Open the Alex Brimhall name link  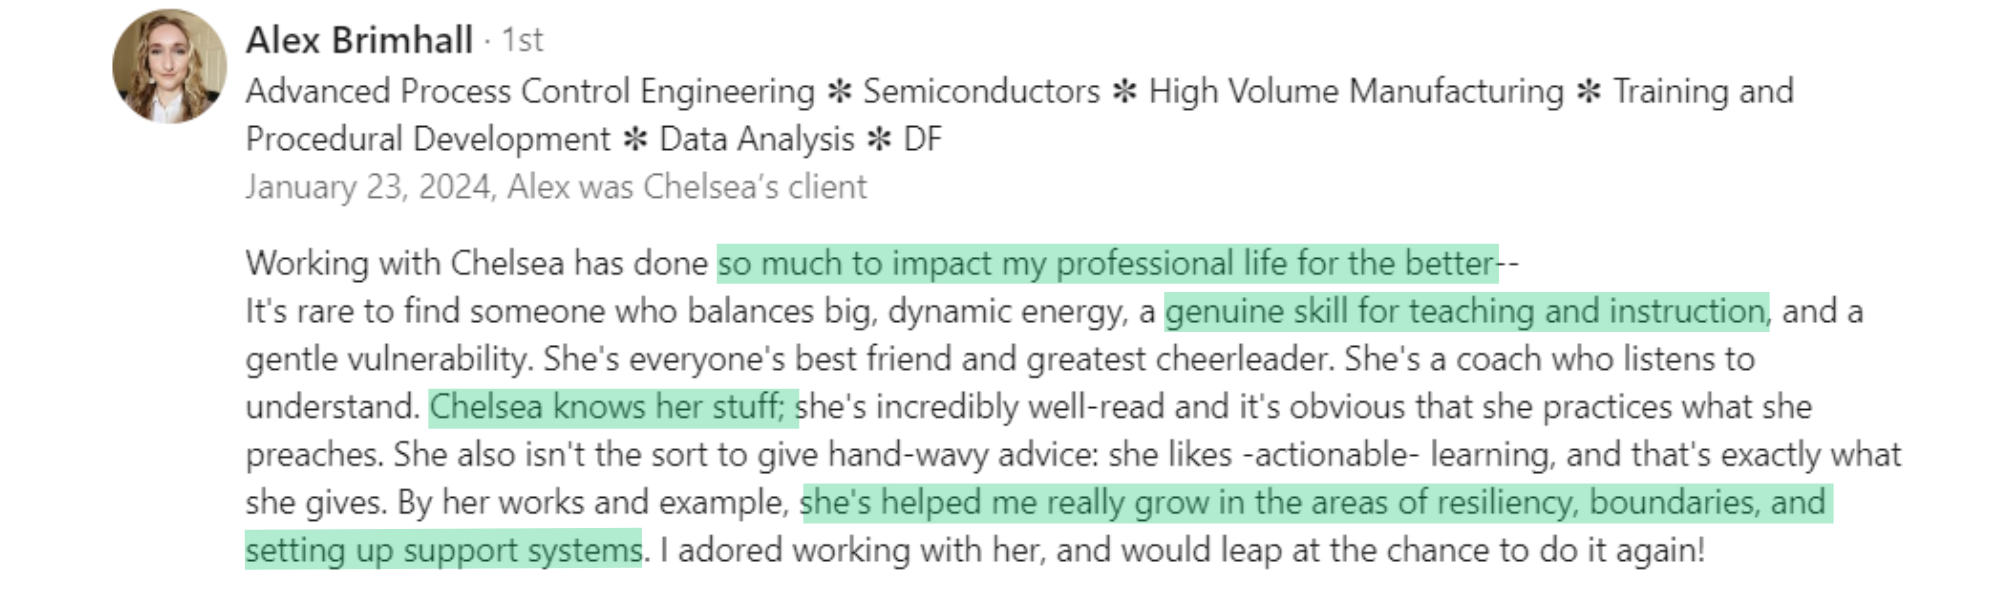pyautogui.click(x=359, y=40)
